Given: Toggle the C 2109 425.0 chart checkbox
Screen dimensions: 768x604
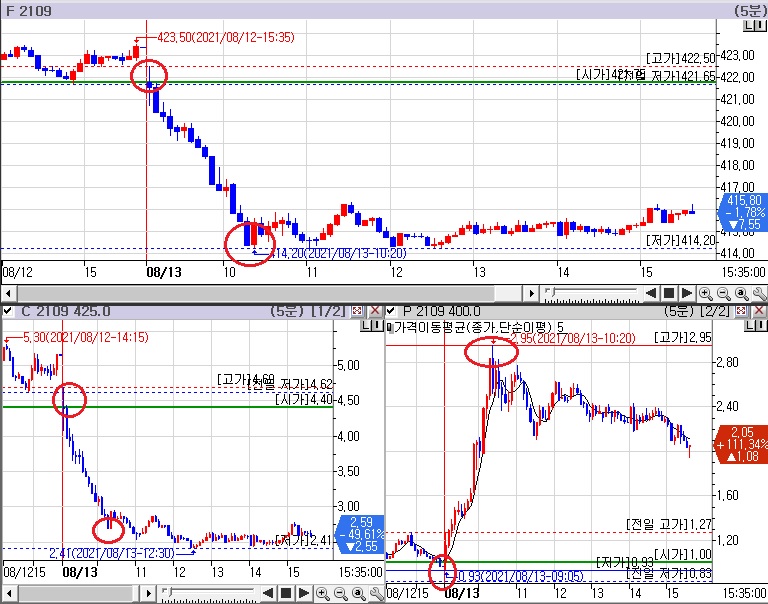Looking at the screenshot, I should click(7, 311).
